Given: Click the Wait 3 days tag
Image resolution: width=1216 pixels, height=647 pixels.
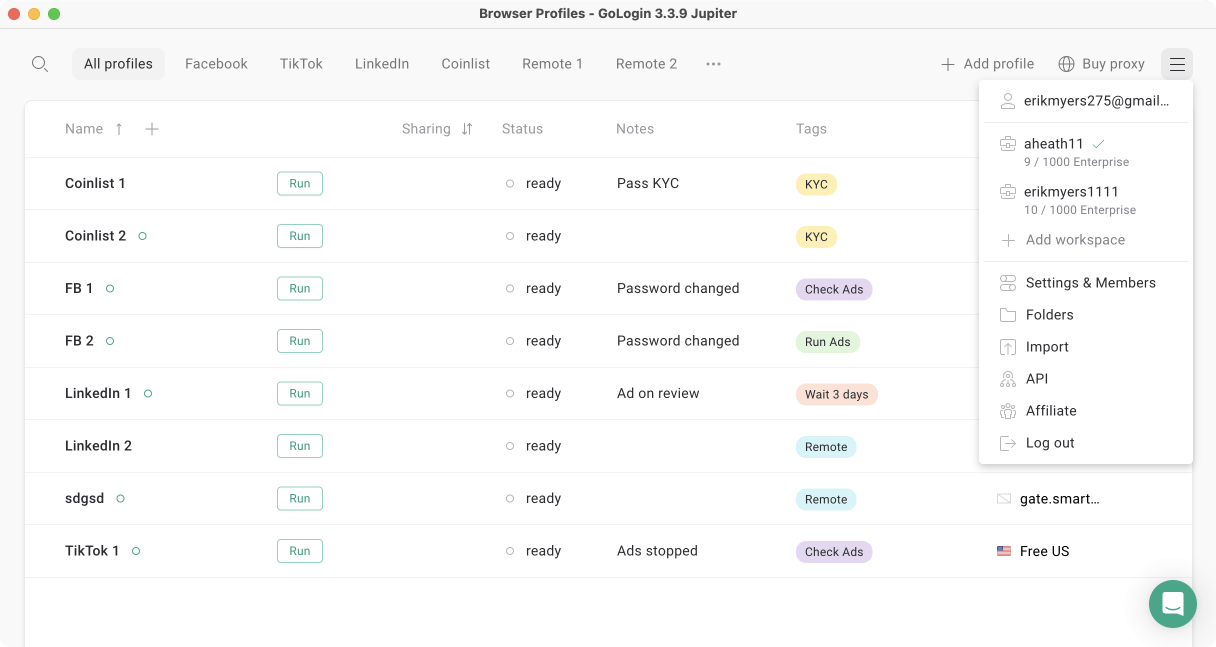Looking at the screenshot, I should click(x=836, y=394).
